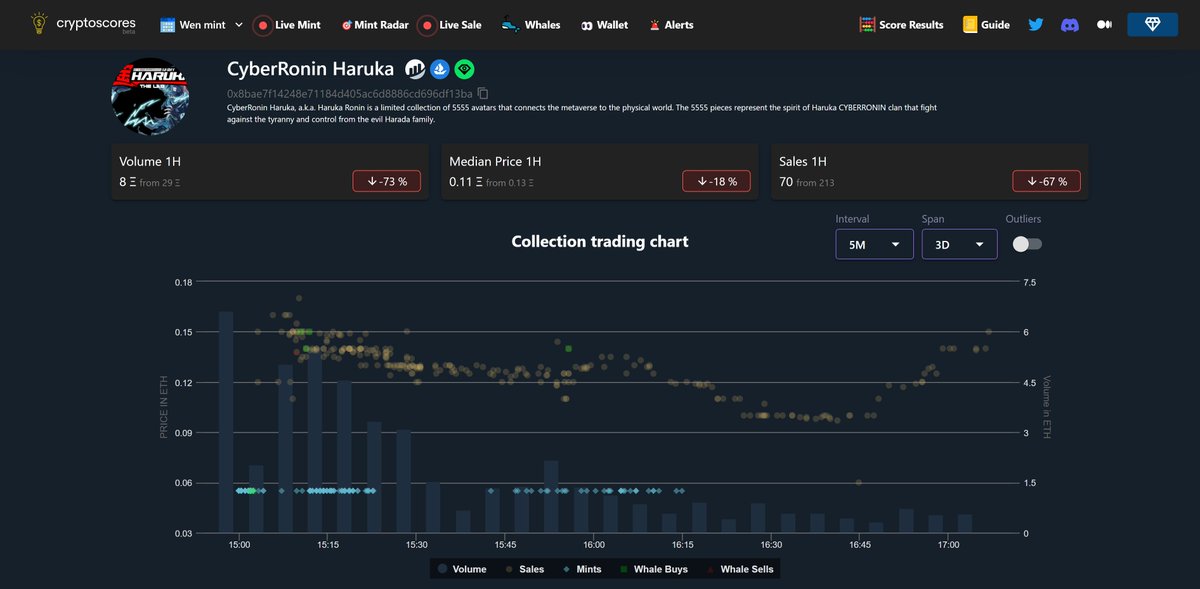The width and height of the screenshot is (1200, 589).
Task: Click the Wen mint calendar icon
Action: [x=167, y=25]
